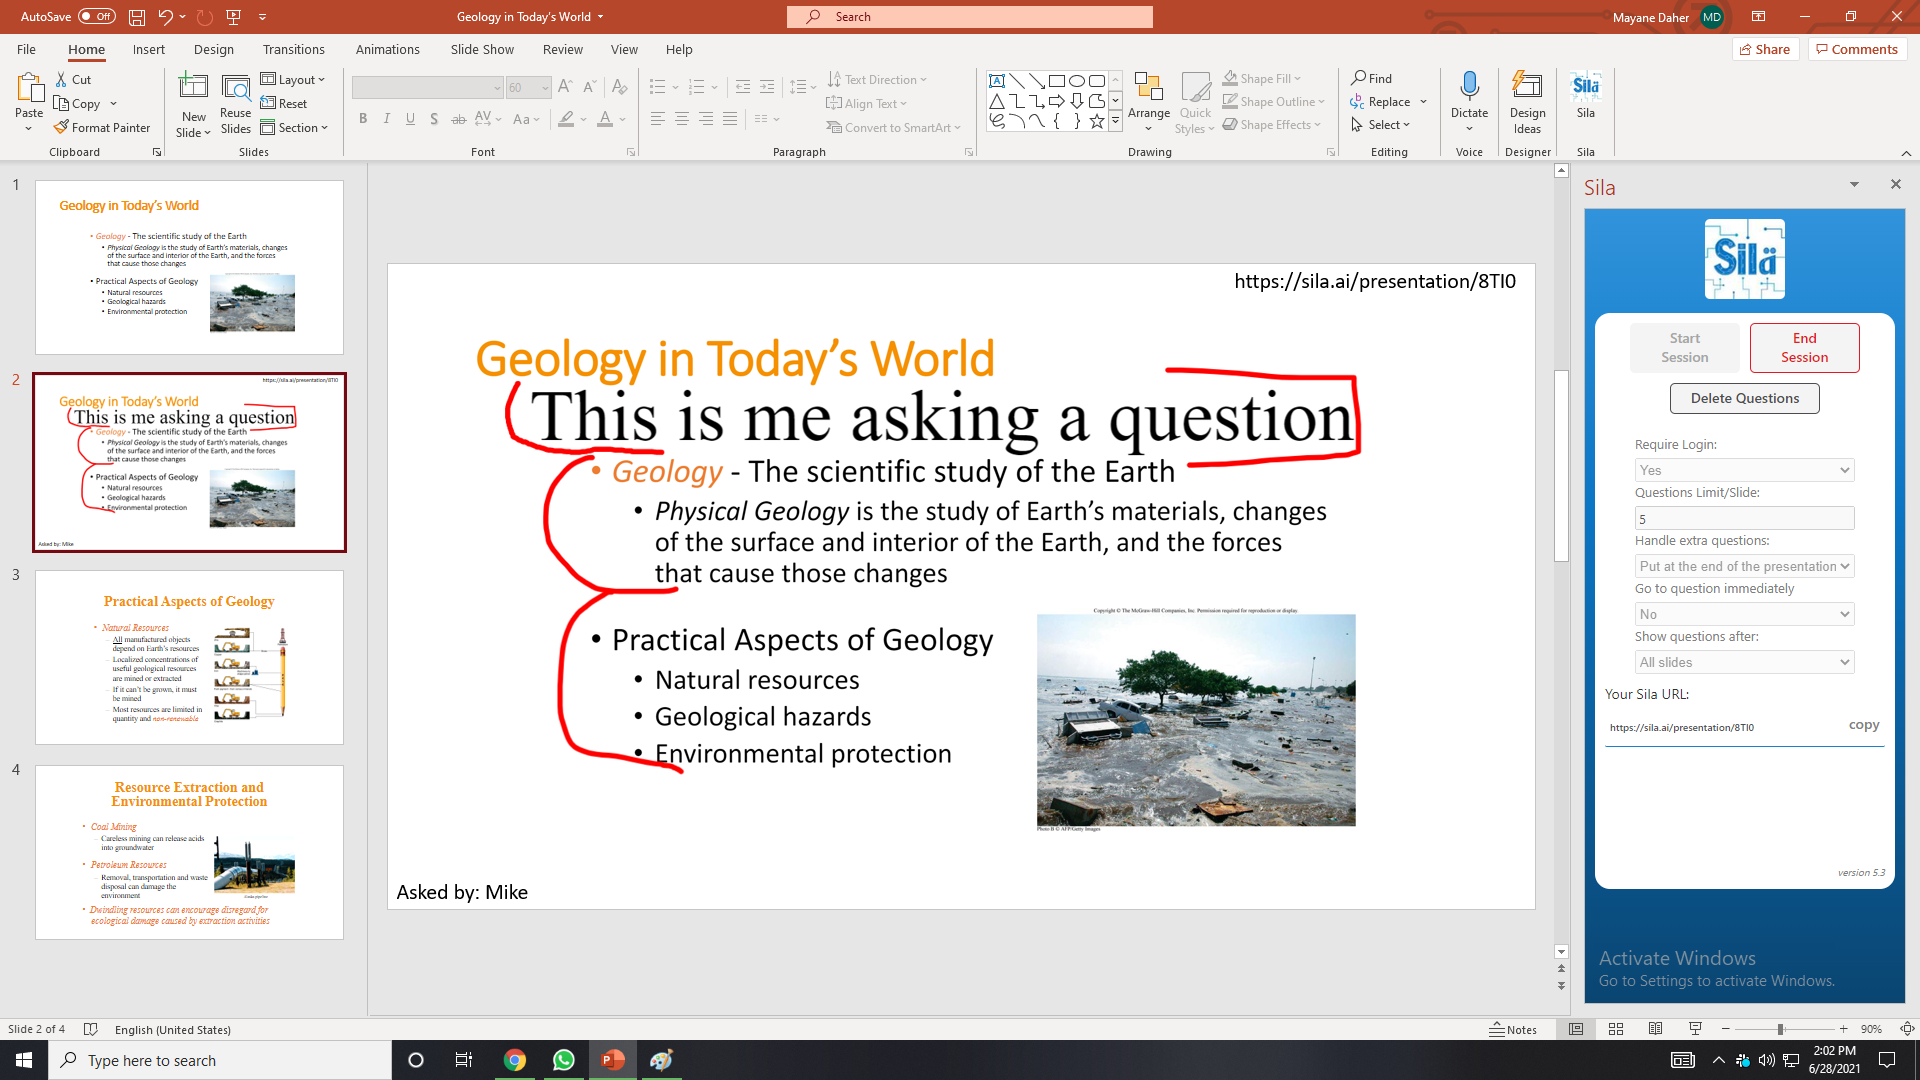Open the Arrange objects menu

[1149, 102]
